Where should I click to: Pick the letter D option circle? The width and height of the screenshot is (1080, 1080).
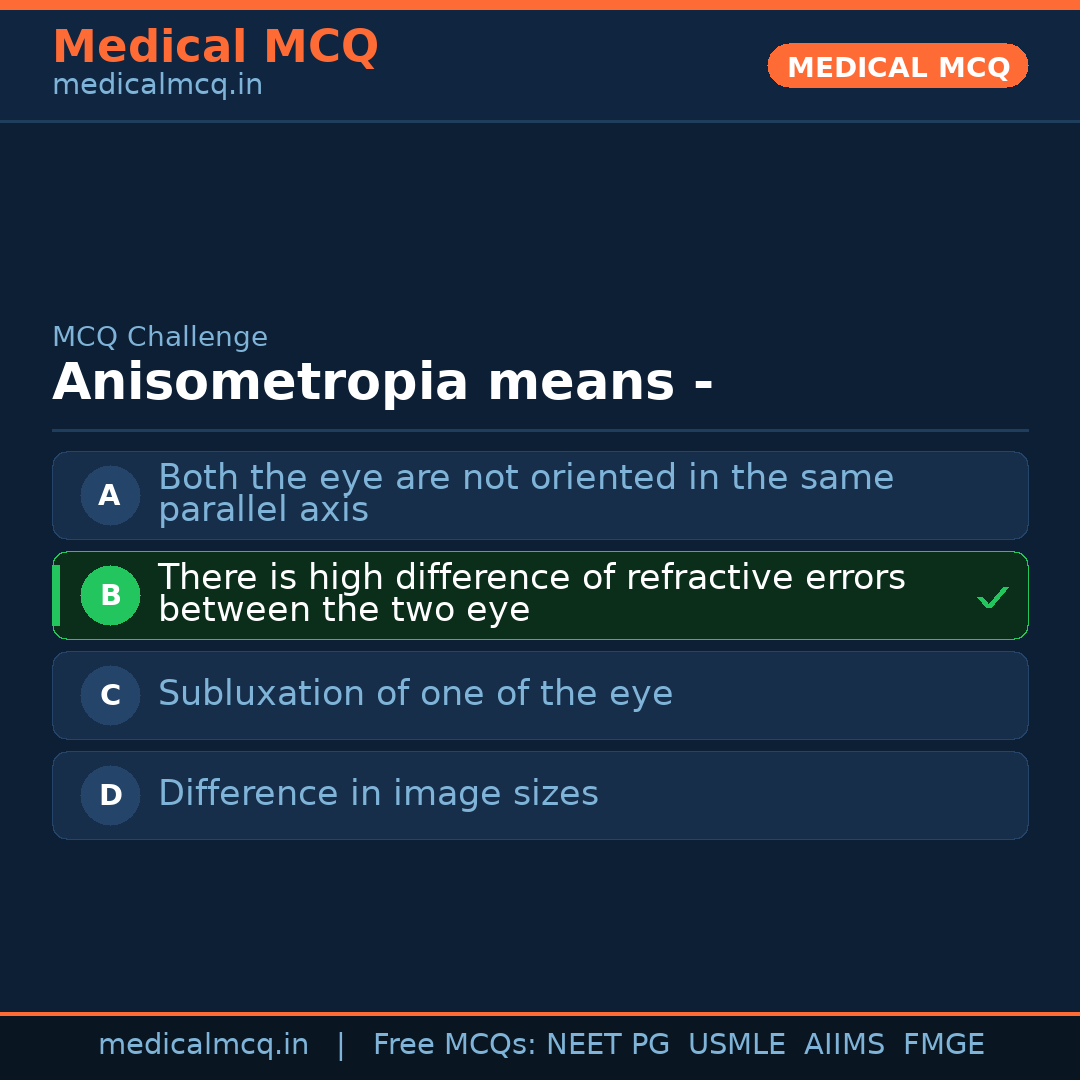tap(110, 795)
